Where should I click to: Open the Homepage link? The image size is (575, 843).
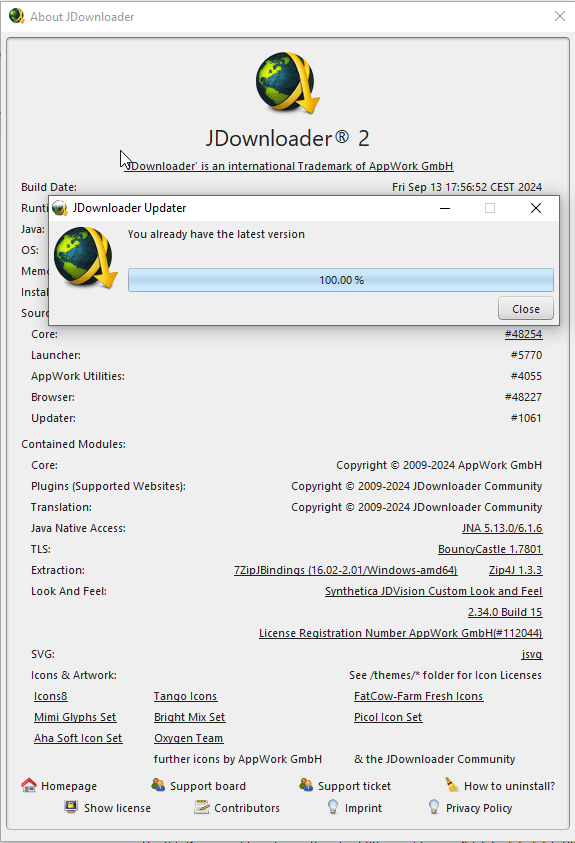[x=69, y=786]
